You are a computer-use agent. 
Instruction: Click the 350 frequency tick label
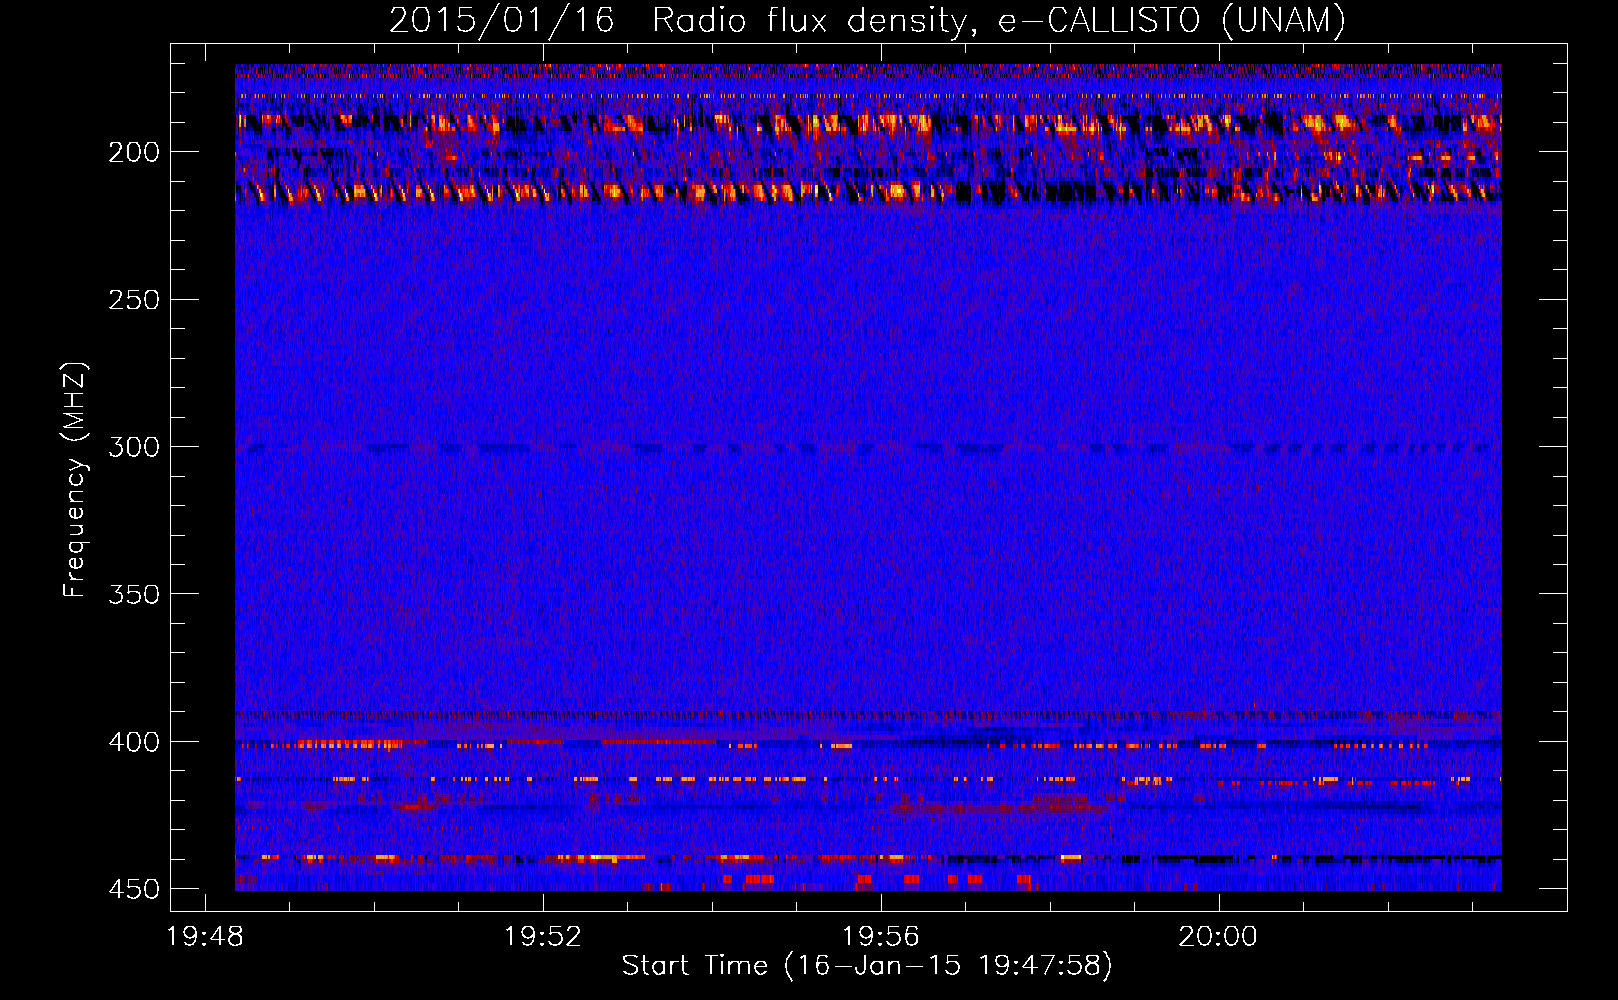click(134, 595)
